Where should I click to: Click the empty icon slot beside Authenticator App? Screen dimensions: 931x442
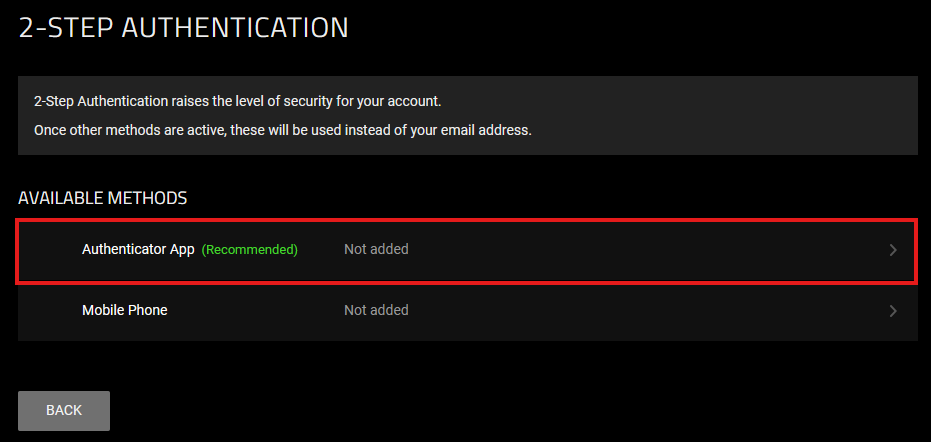coord(50,249)
